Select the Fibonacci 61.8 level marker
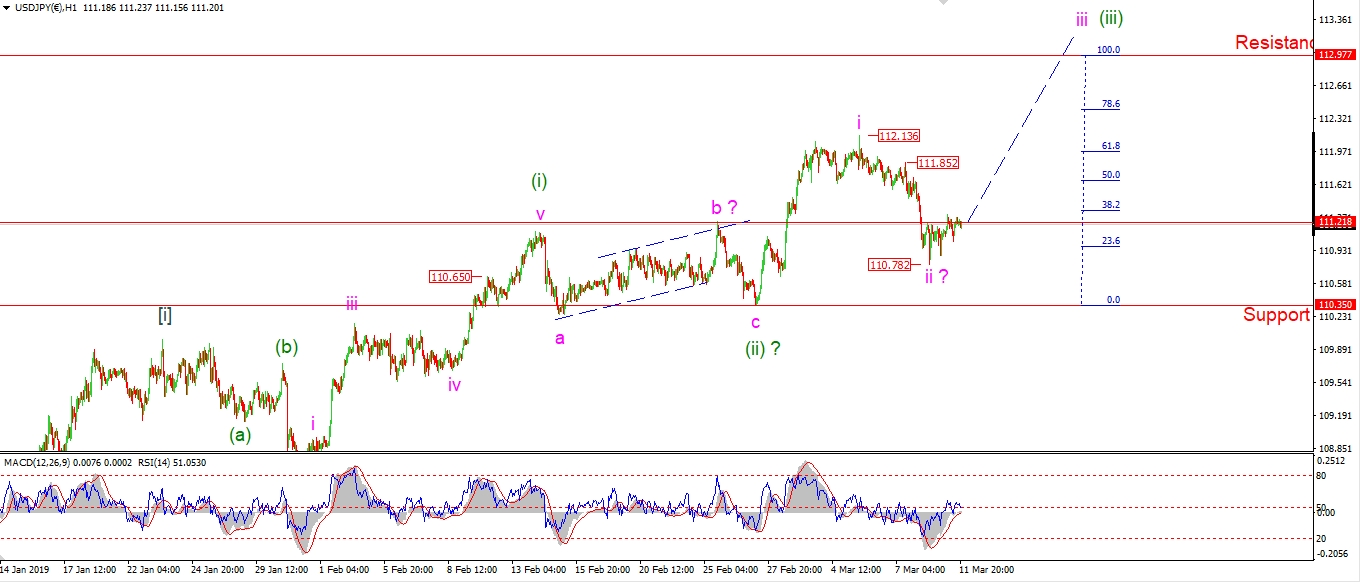The height and width of the screenshot is (583, 1361). [1110, 146]
